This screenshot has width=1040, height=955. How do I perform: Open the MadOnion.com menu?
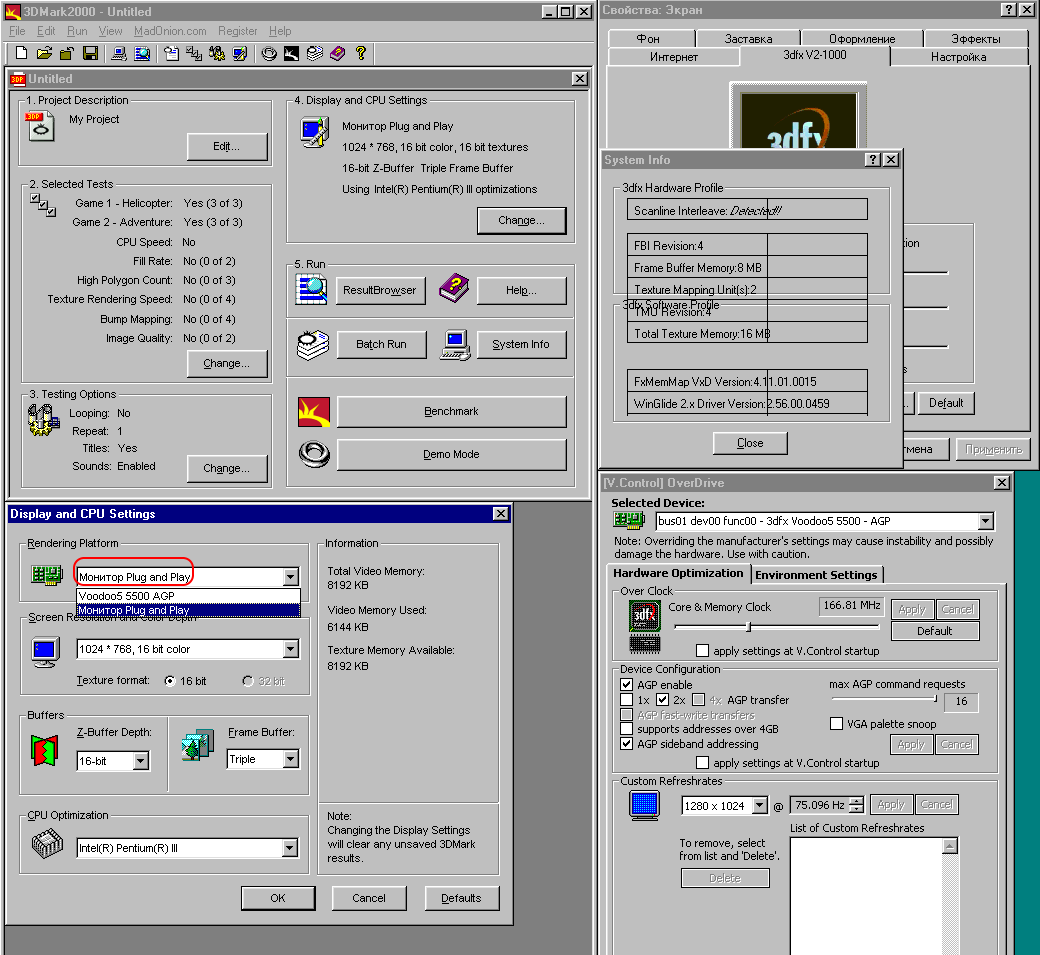click(x=170, y=31)
